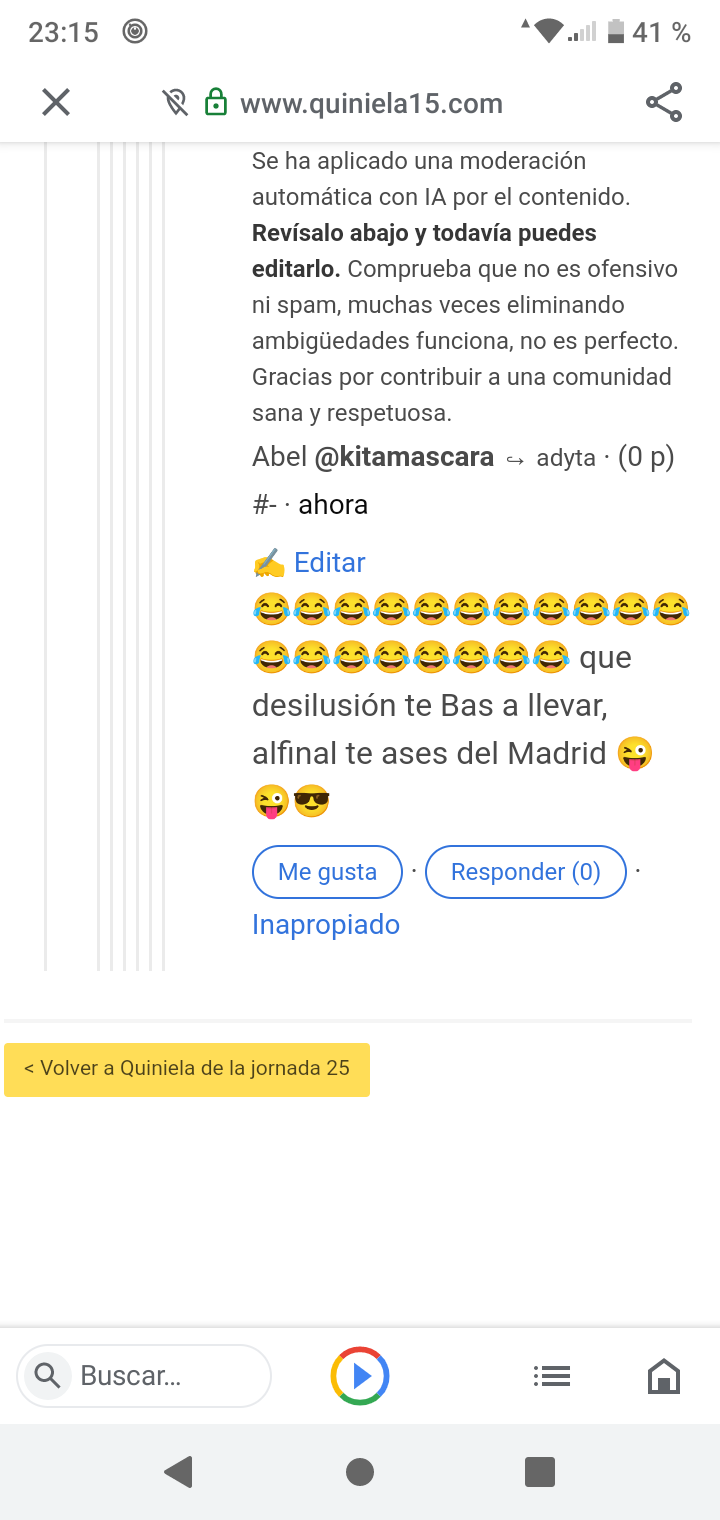Close the browser tab with X icon
This screenshot has height=1520, width=720.
tap(56, 102)
